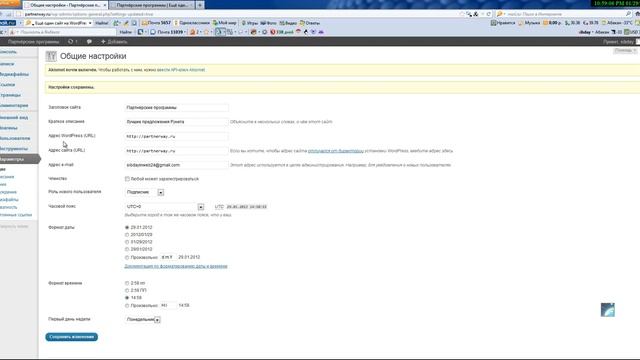Select date format '29.01.2012' radio

(x=127, y=227)
